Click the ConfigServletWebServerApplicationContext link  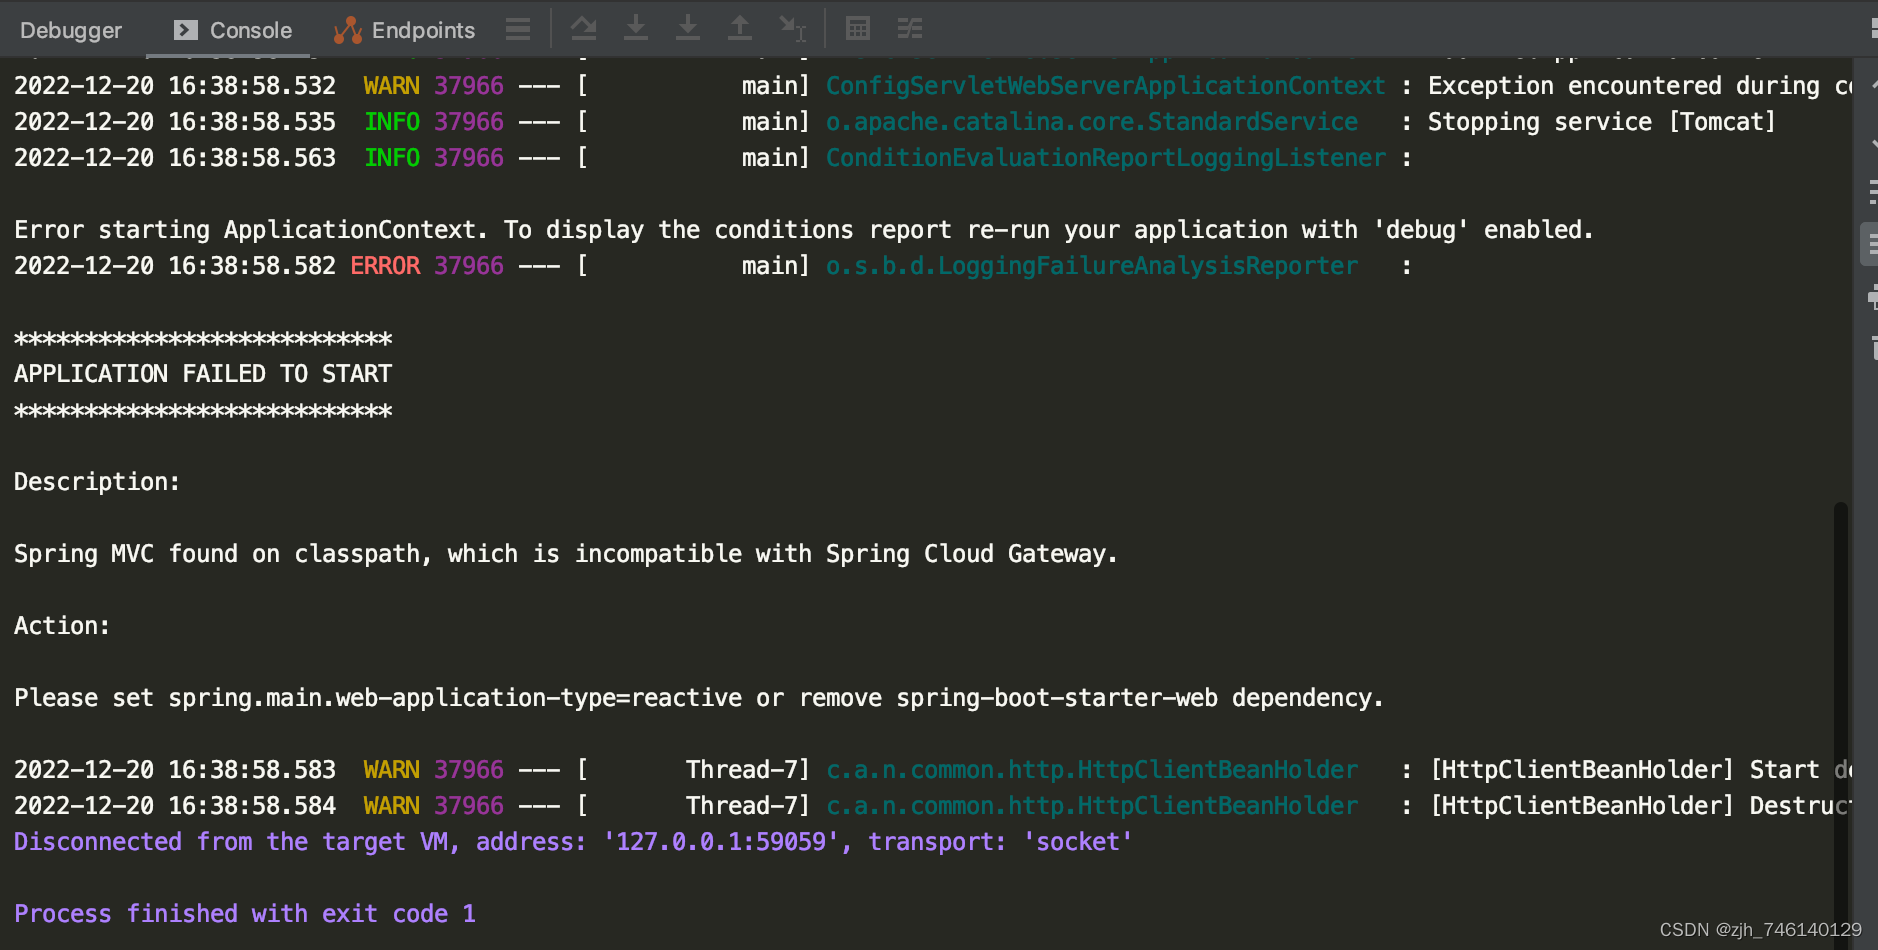pyautogui.click(x=1105, y=85)
